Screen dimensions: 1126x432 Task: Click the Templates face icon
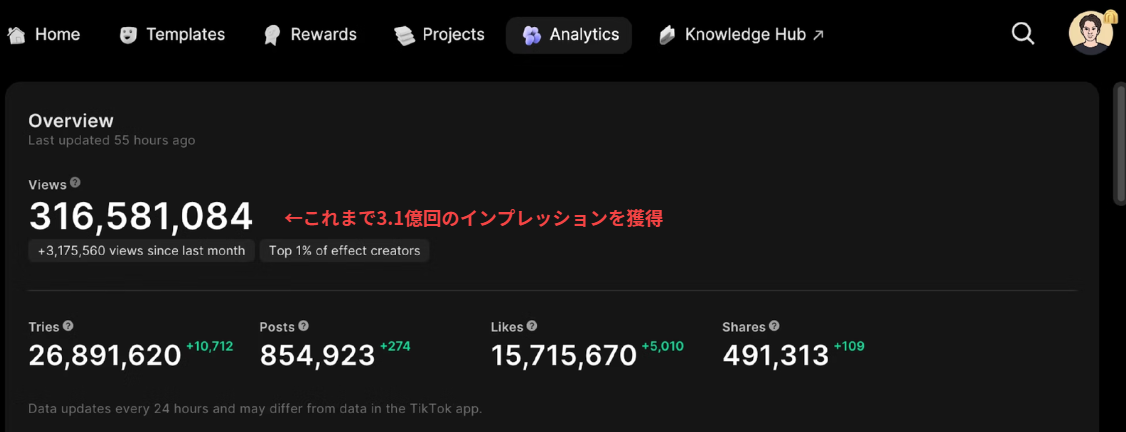128,34
